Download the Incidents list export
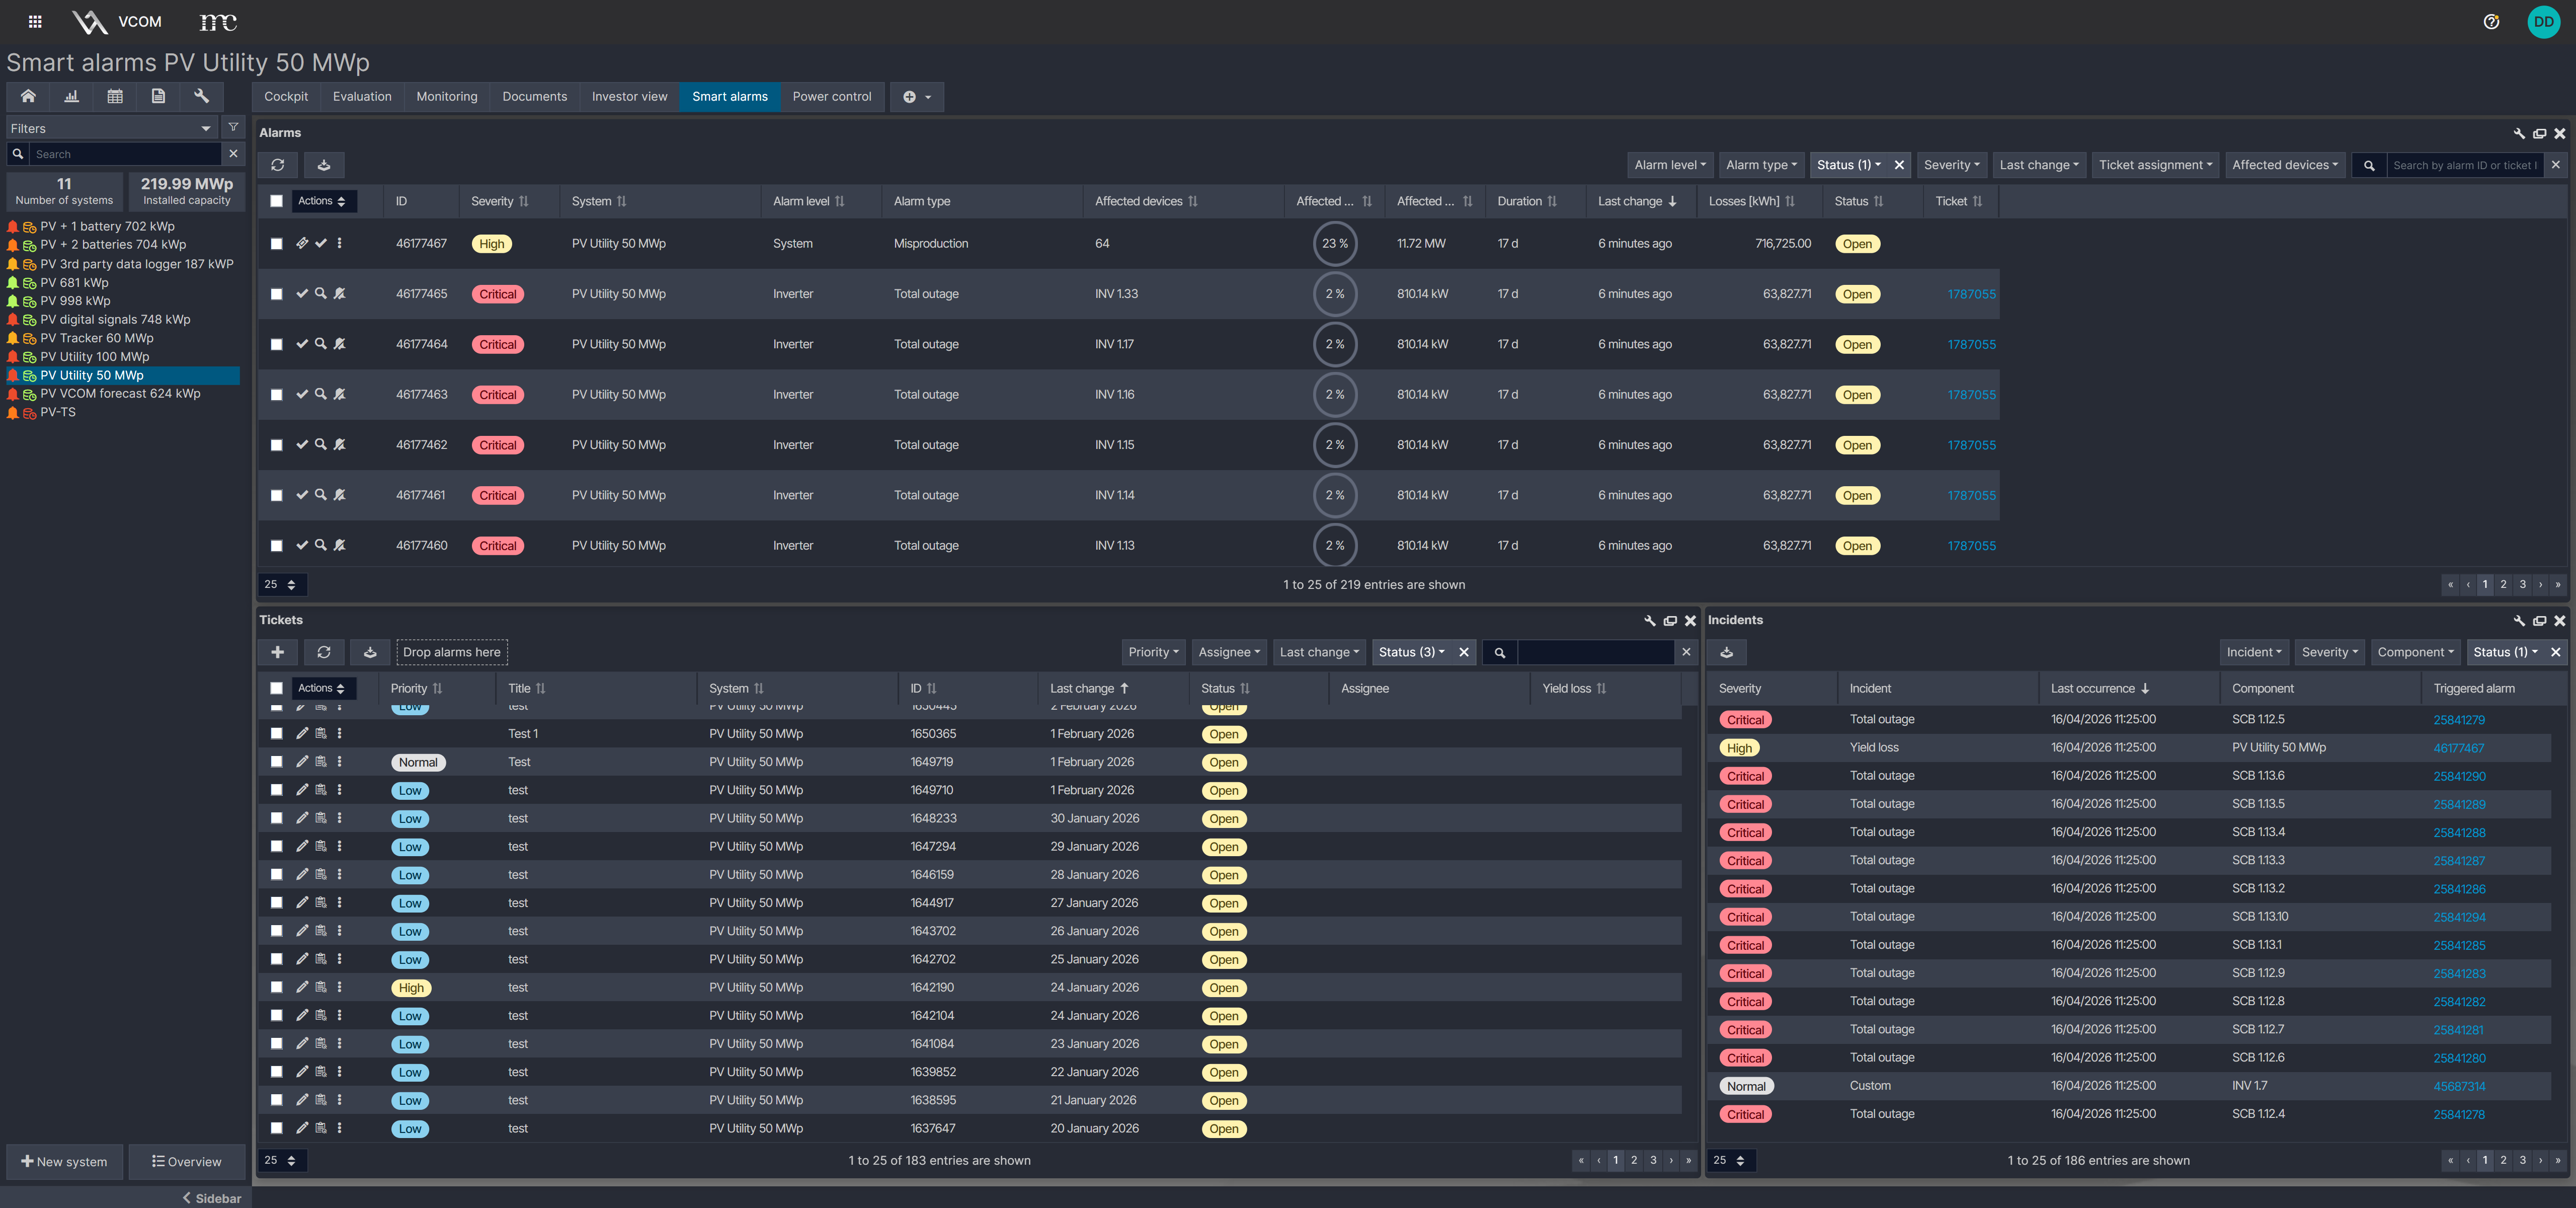 click(1727, 652)
